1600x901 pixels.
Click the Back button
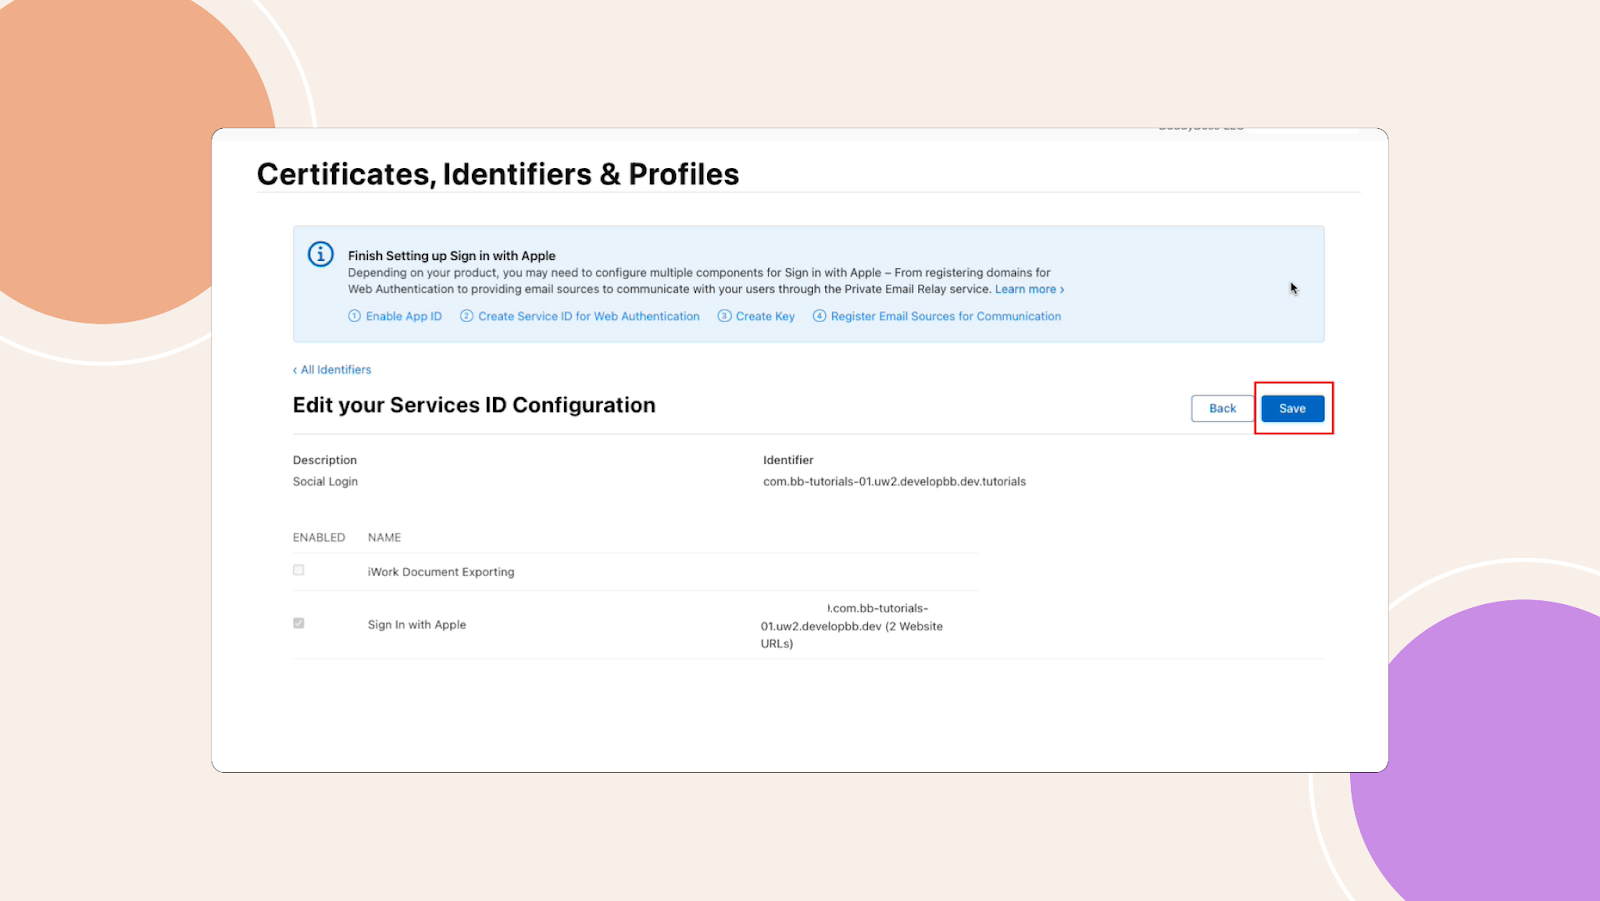[x=1222, y=408]
